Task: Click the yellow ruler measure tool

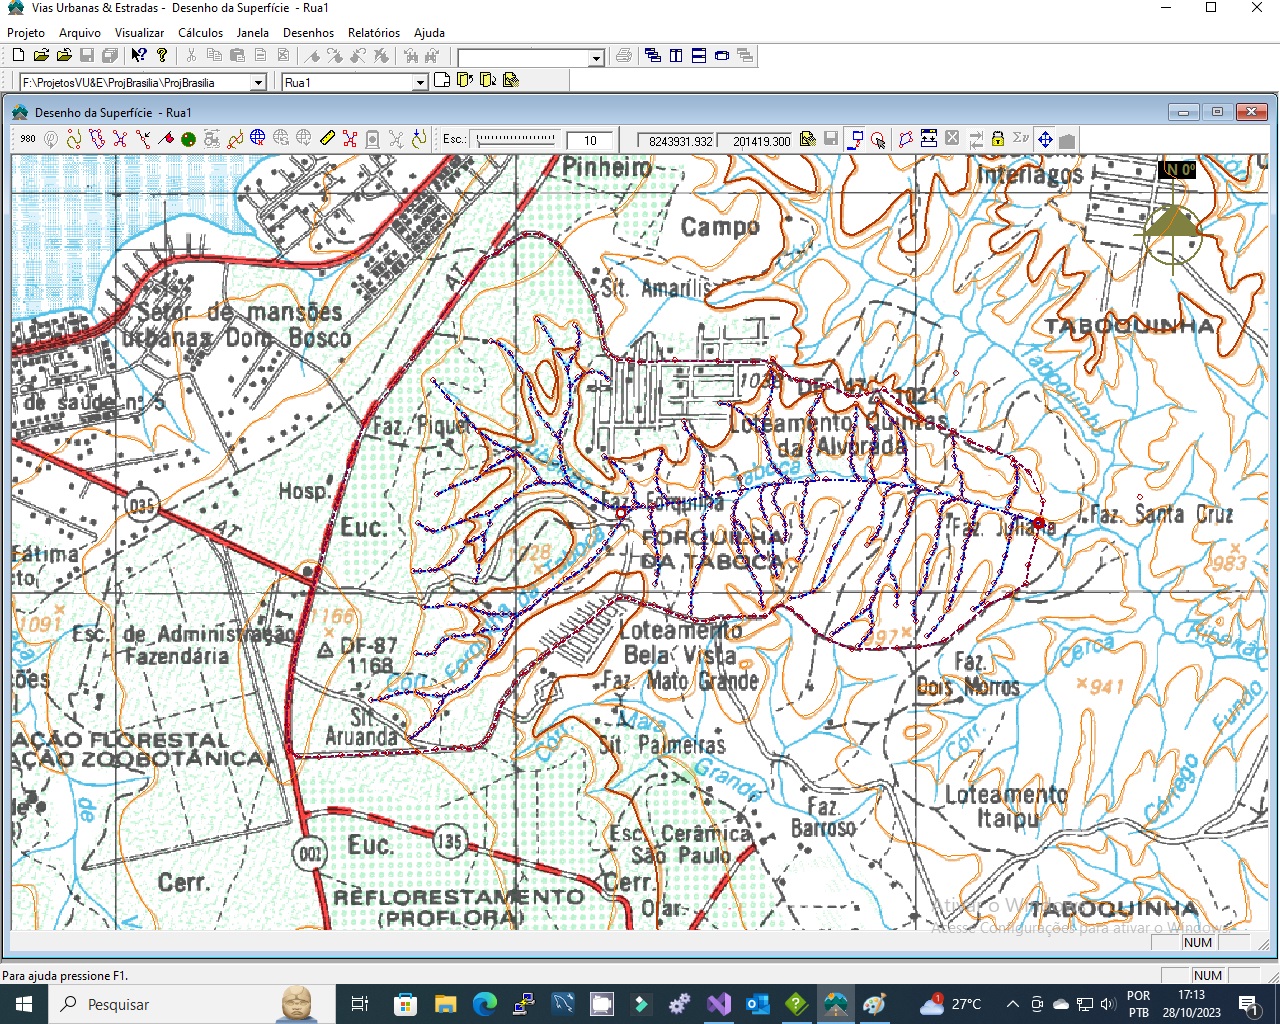Action: (327, 139)
